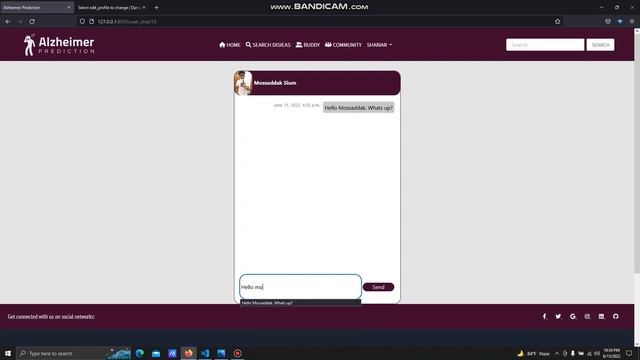This screenshot has width=640, height=360.
Task: Click the blue extension icon in toolbar
Action: coord(620,21)
